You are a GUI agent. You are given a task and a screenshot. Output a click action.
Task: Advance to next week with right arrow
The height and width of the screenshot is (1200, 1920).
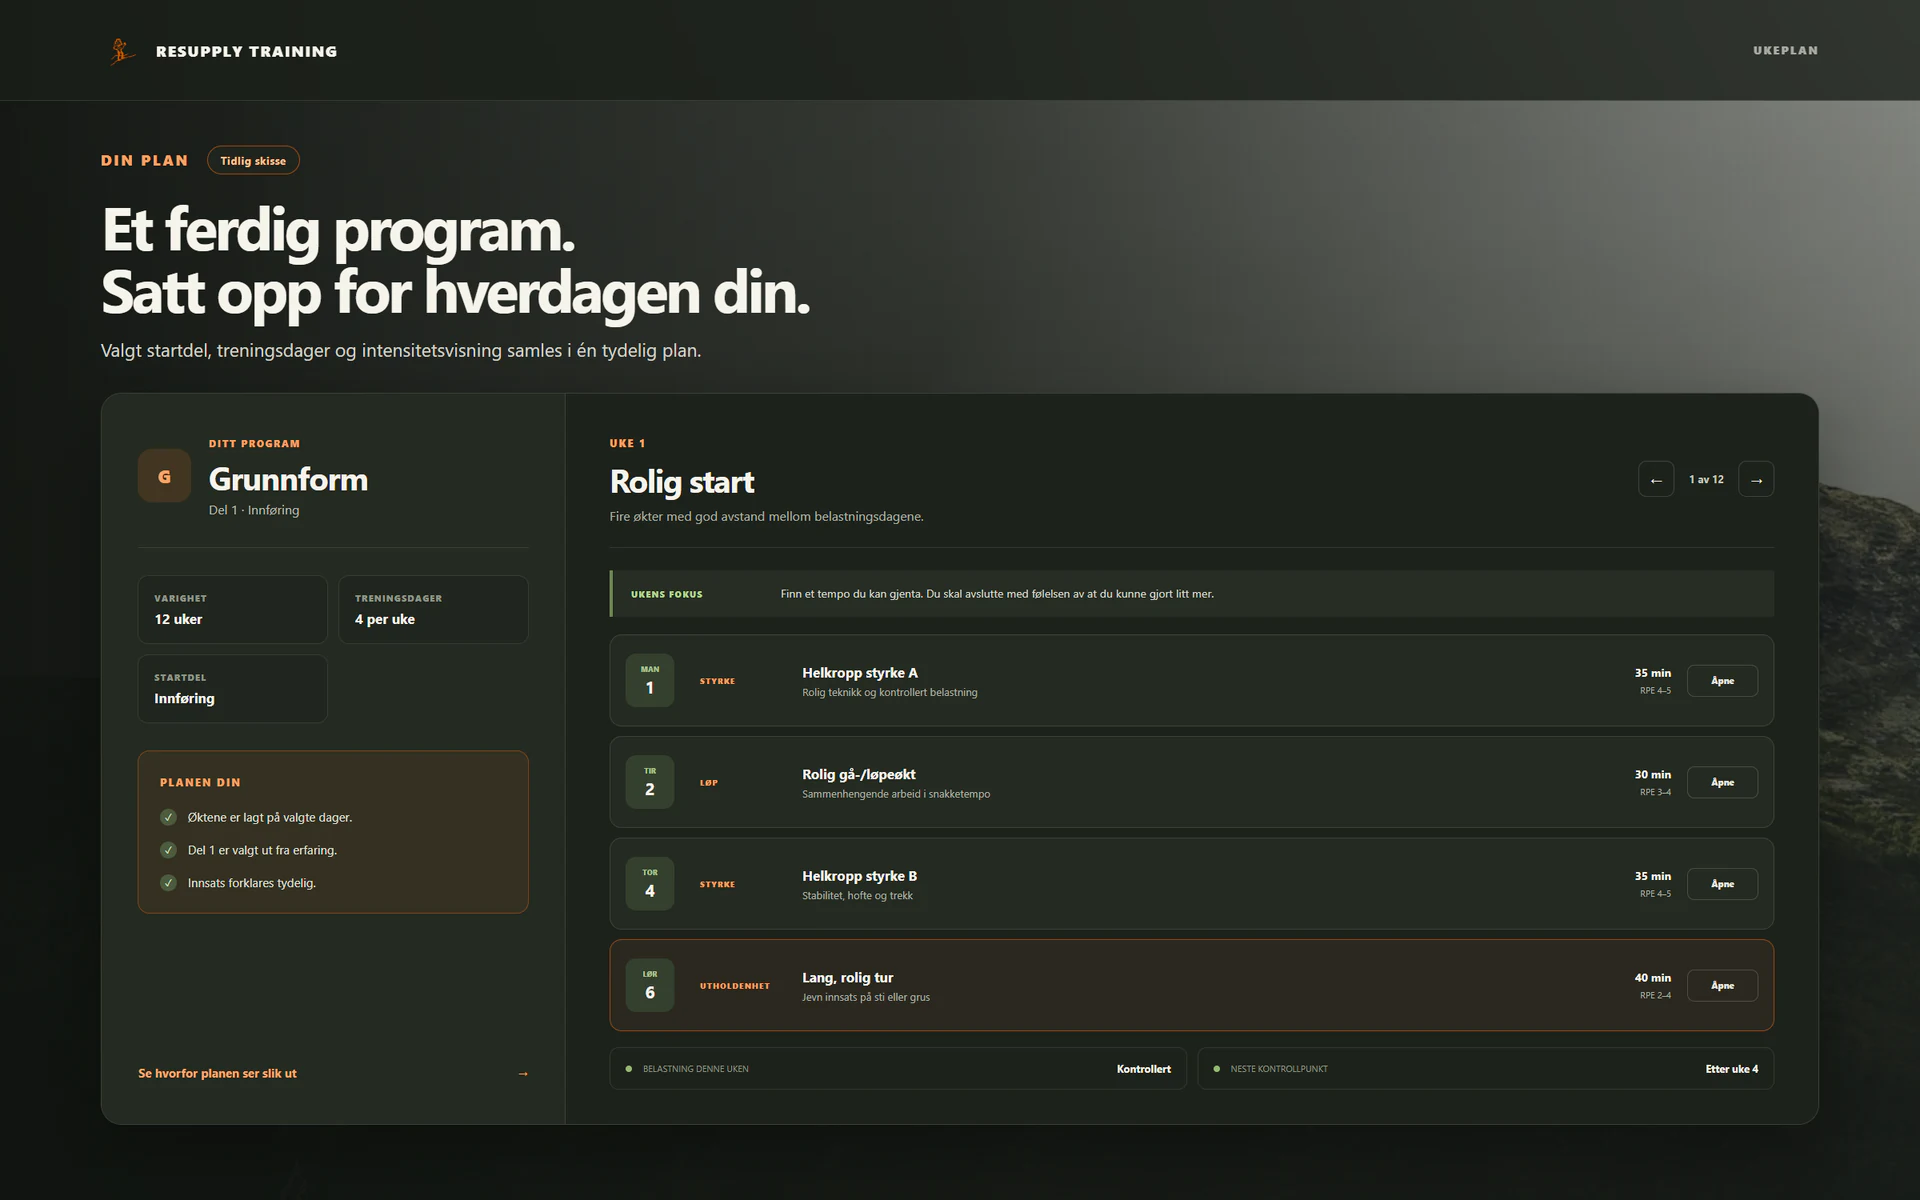click(1756, 480)
